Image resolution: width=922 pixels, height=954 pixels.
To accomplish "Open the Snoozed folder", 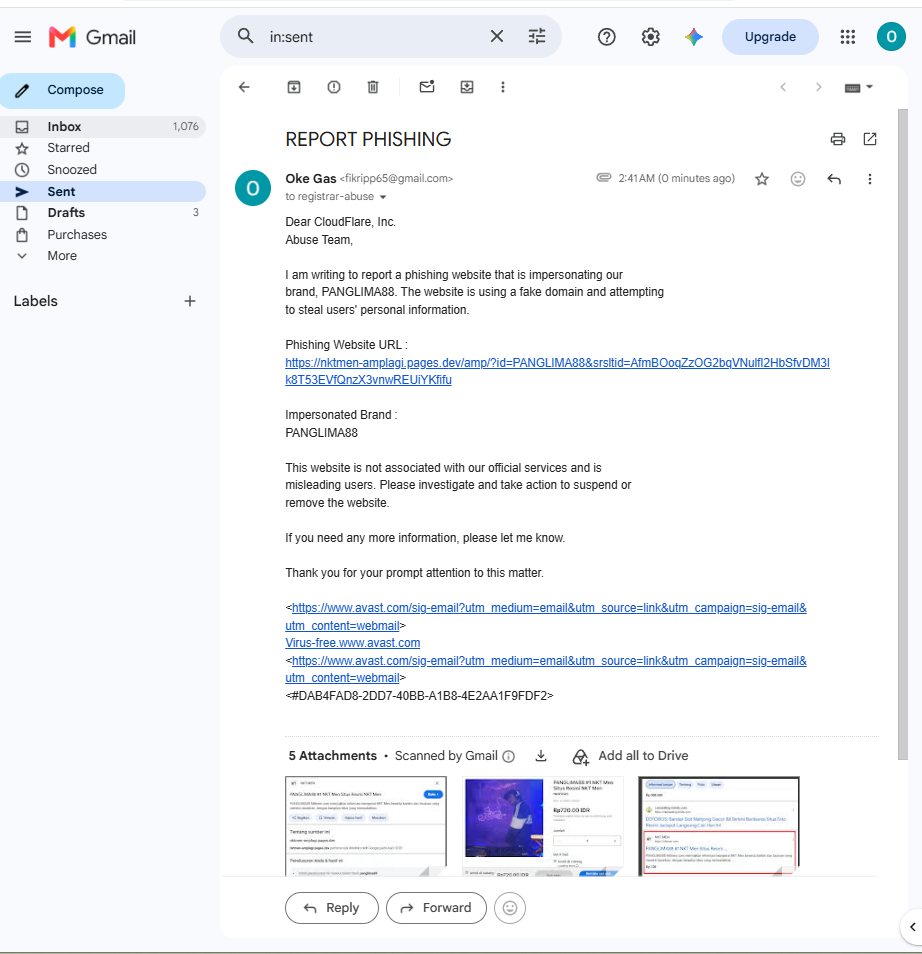I will tap(103, 170).
